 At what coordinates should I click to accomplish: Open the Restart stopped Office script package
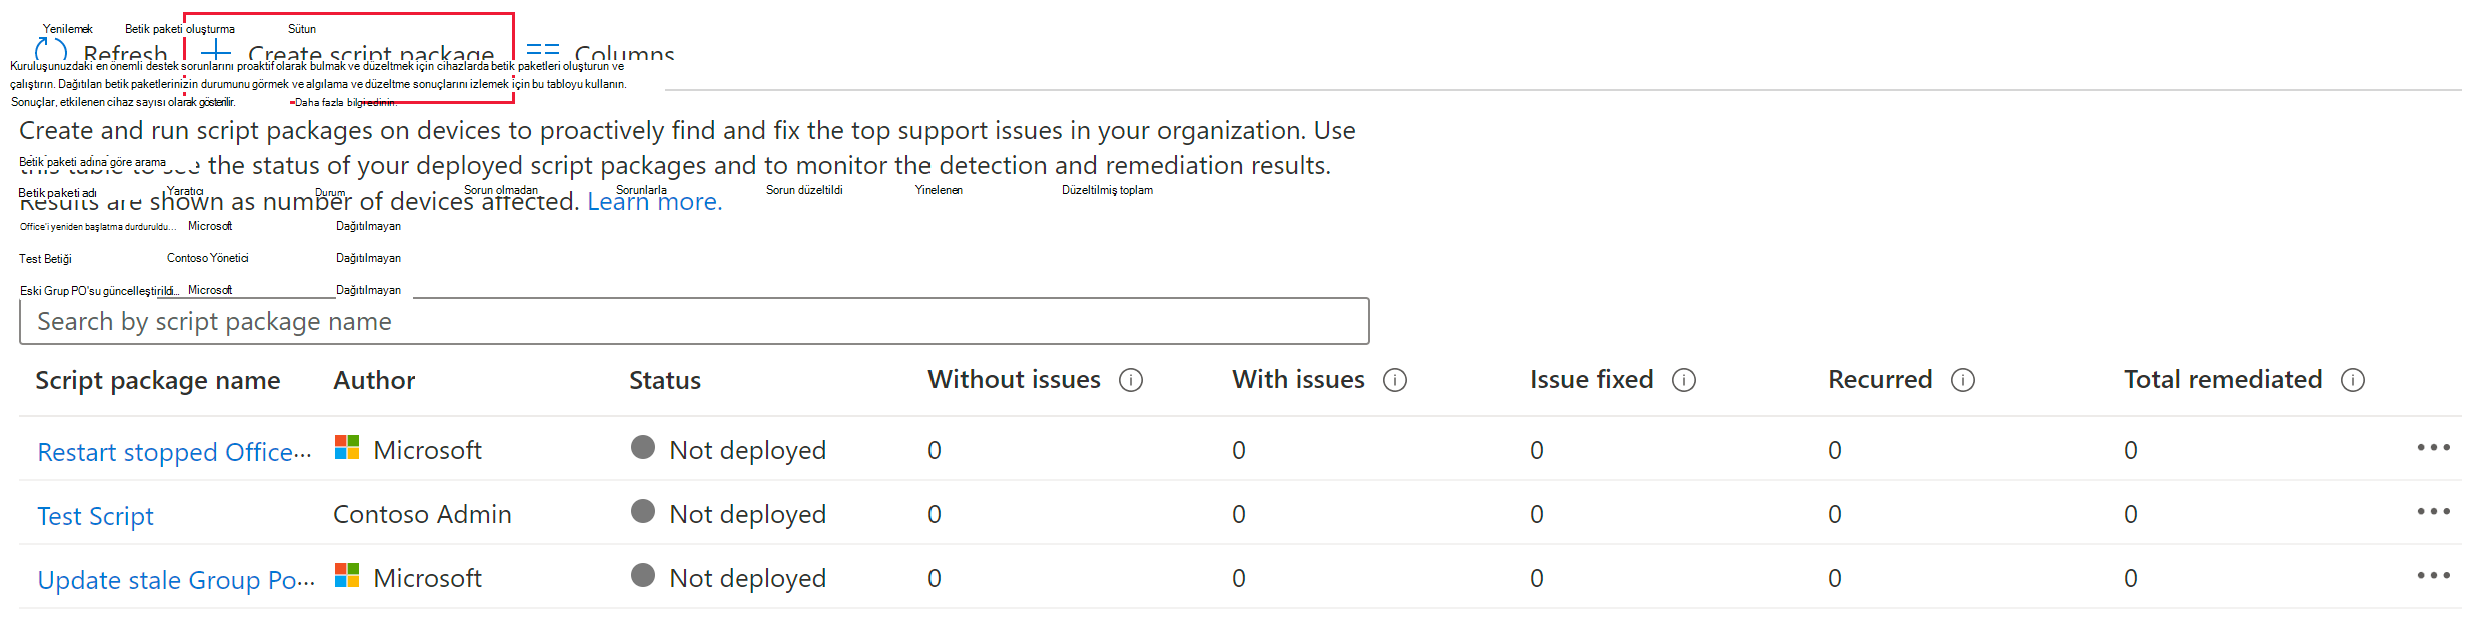click(174, 452)
